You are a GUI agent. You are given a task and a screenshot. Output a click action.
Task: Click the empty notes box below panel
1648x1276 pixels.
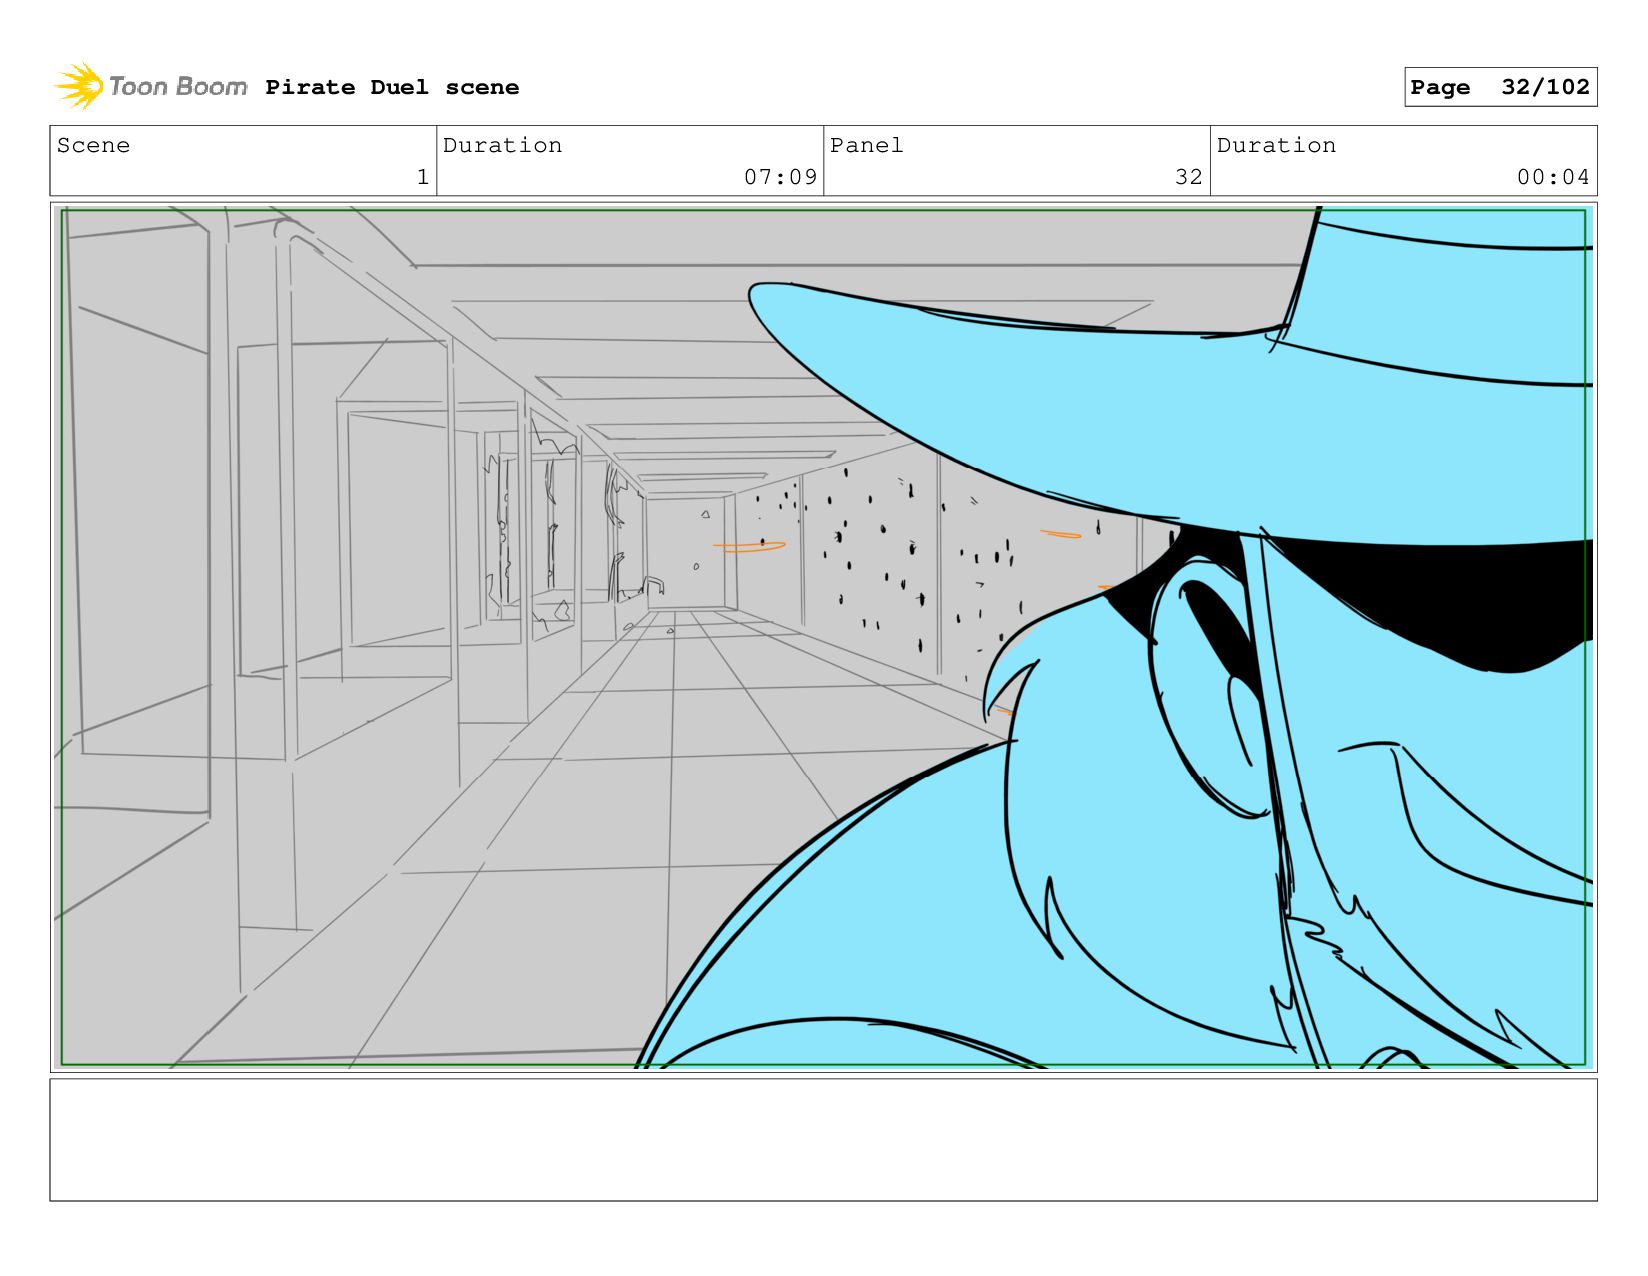823,1140
